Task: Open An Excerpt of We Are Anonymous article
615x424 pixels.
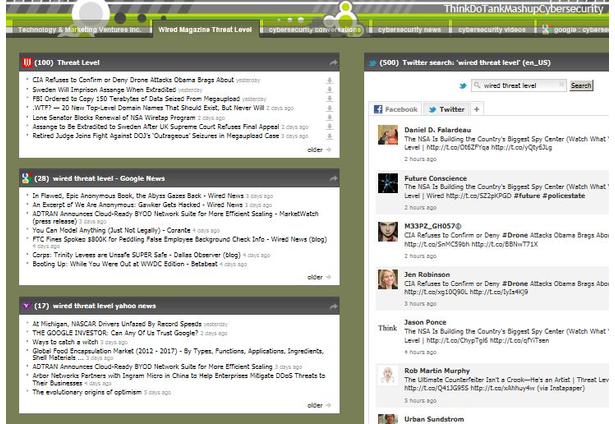Action: 137,205
